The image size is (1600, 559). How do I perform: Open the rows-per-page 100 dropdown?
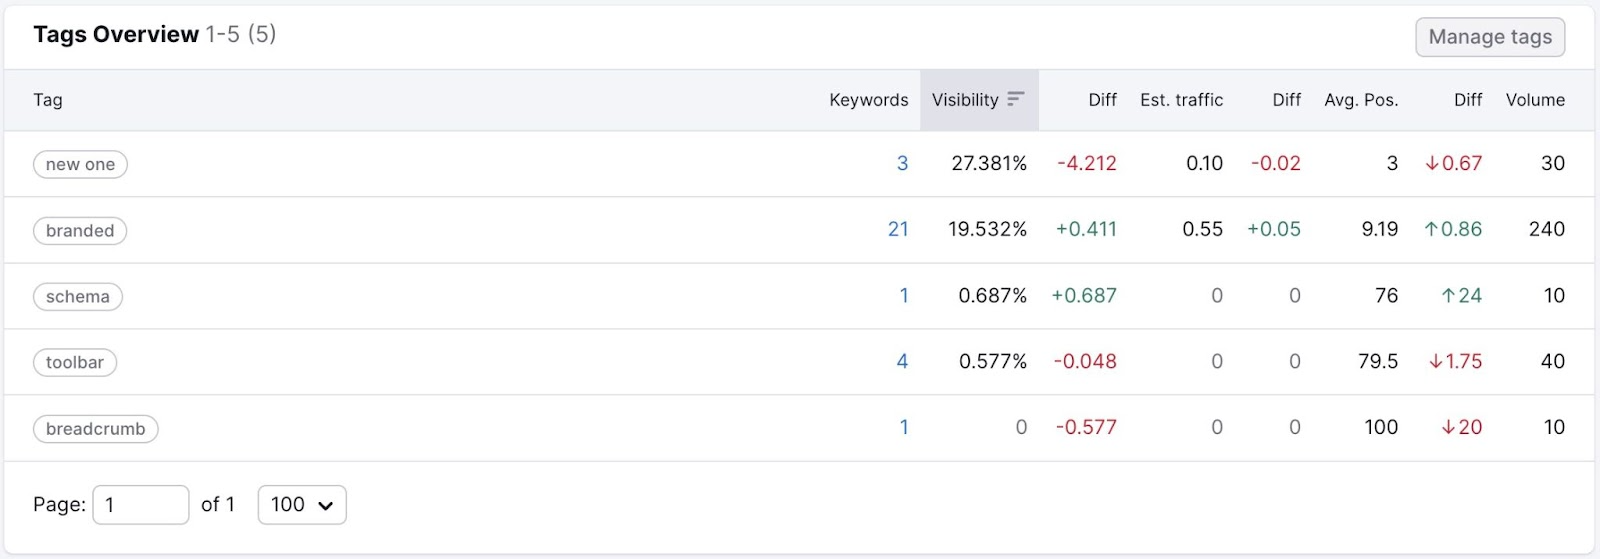(x=302, y=505)
